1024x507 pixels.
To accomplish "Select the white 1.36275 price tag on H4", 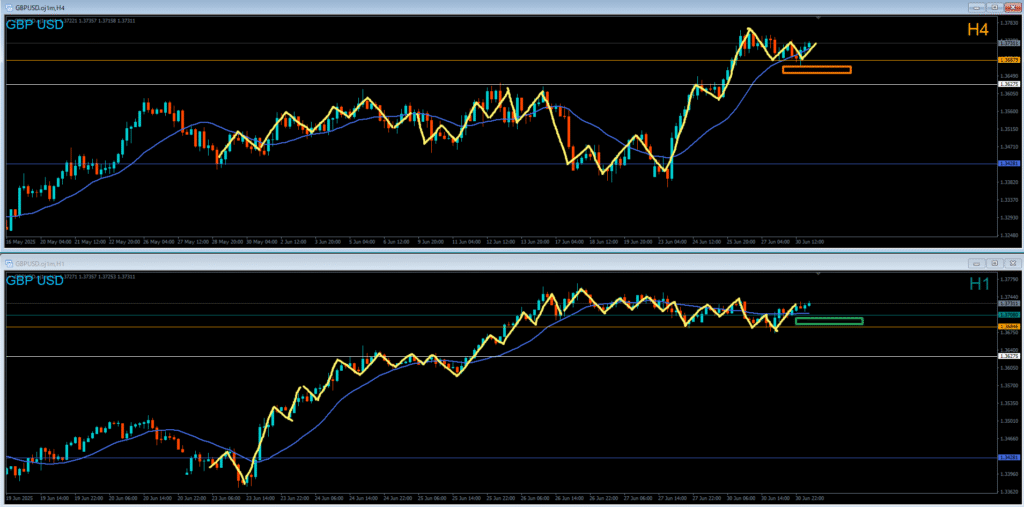I will tap(1010, 84).
